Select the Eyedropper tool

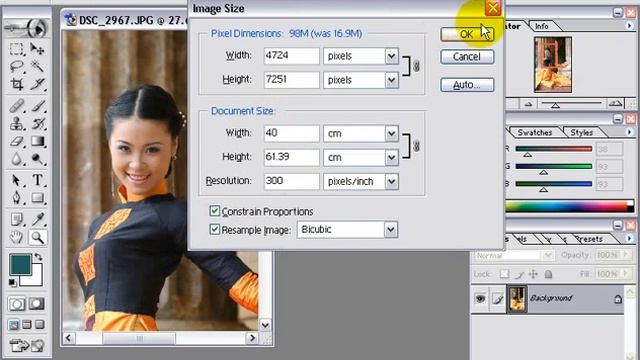click(x=38, y=220)
